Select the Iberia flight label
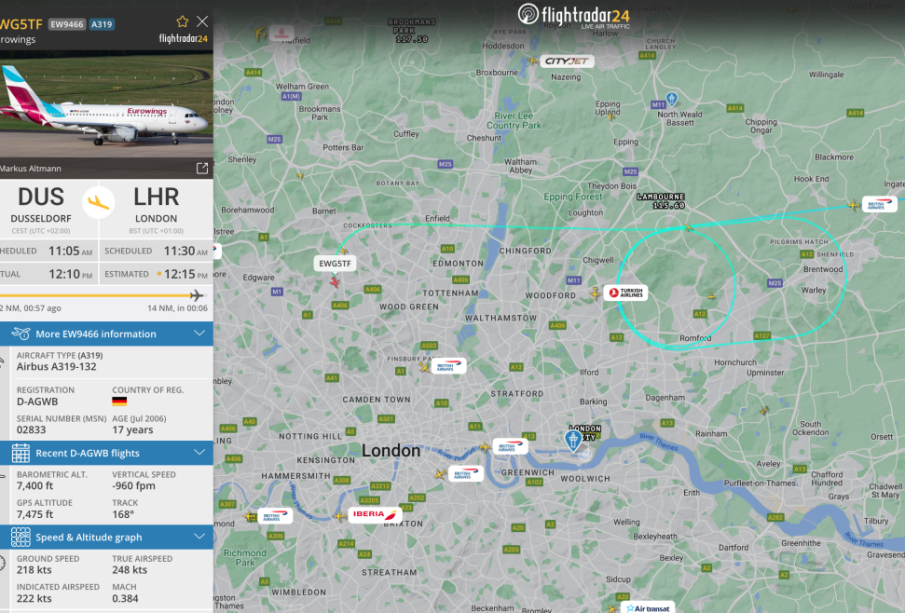The width and height of the screenshot is (905, 613). tap(375, 514)
